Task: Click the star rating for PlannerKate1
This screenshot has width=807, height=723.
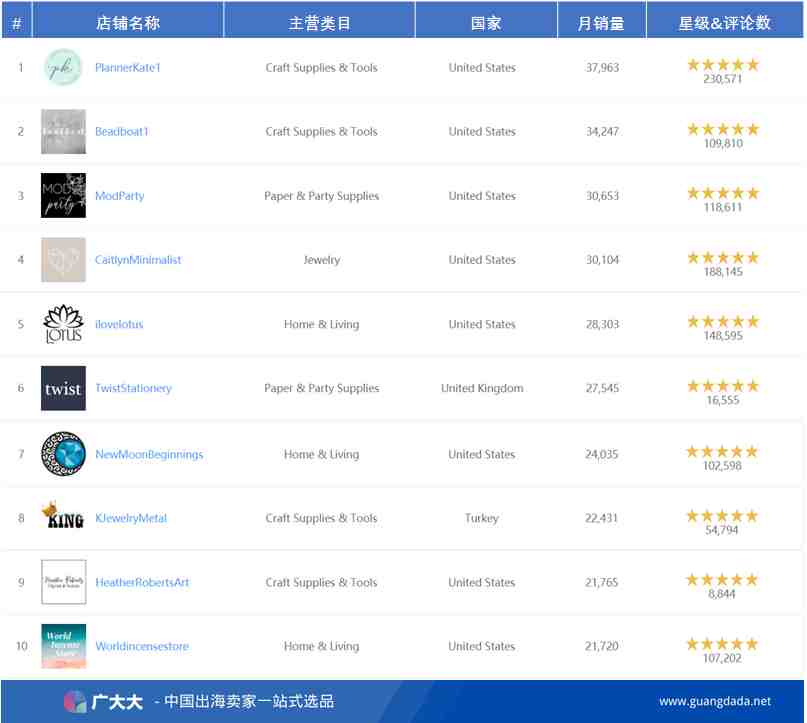Action: pyautogui.click(x=723, y=65)
